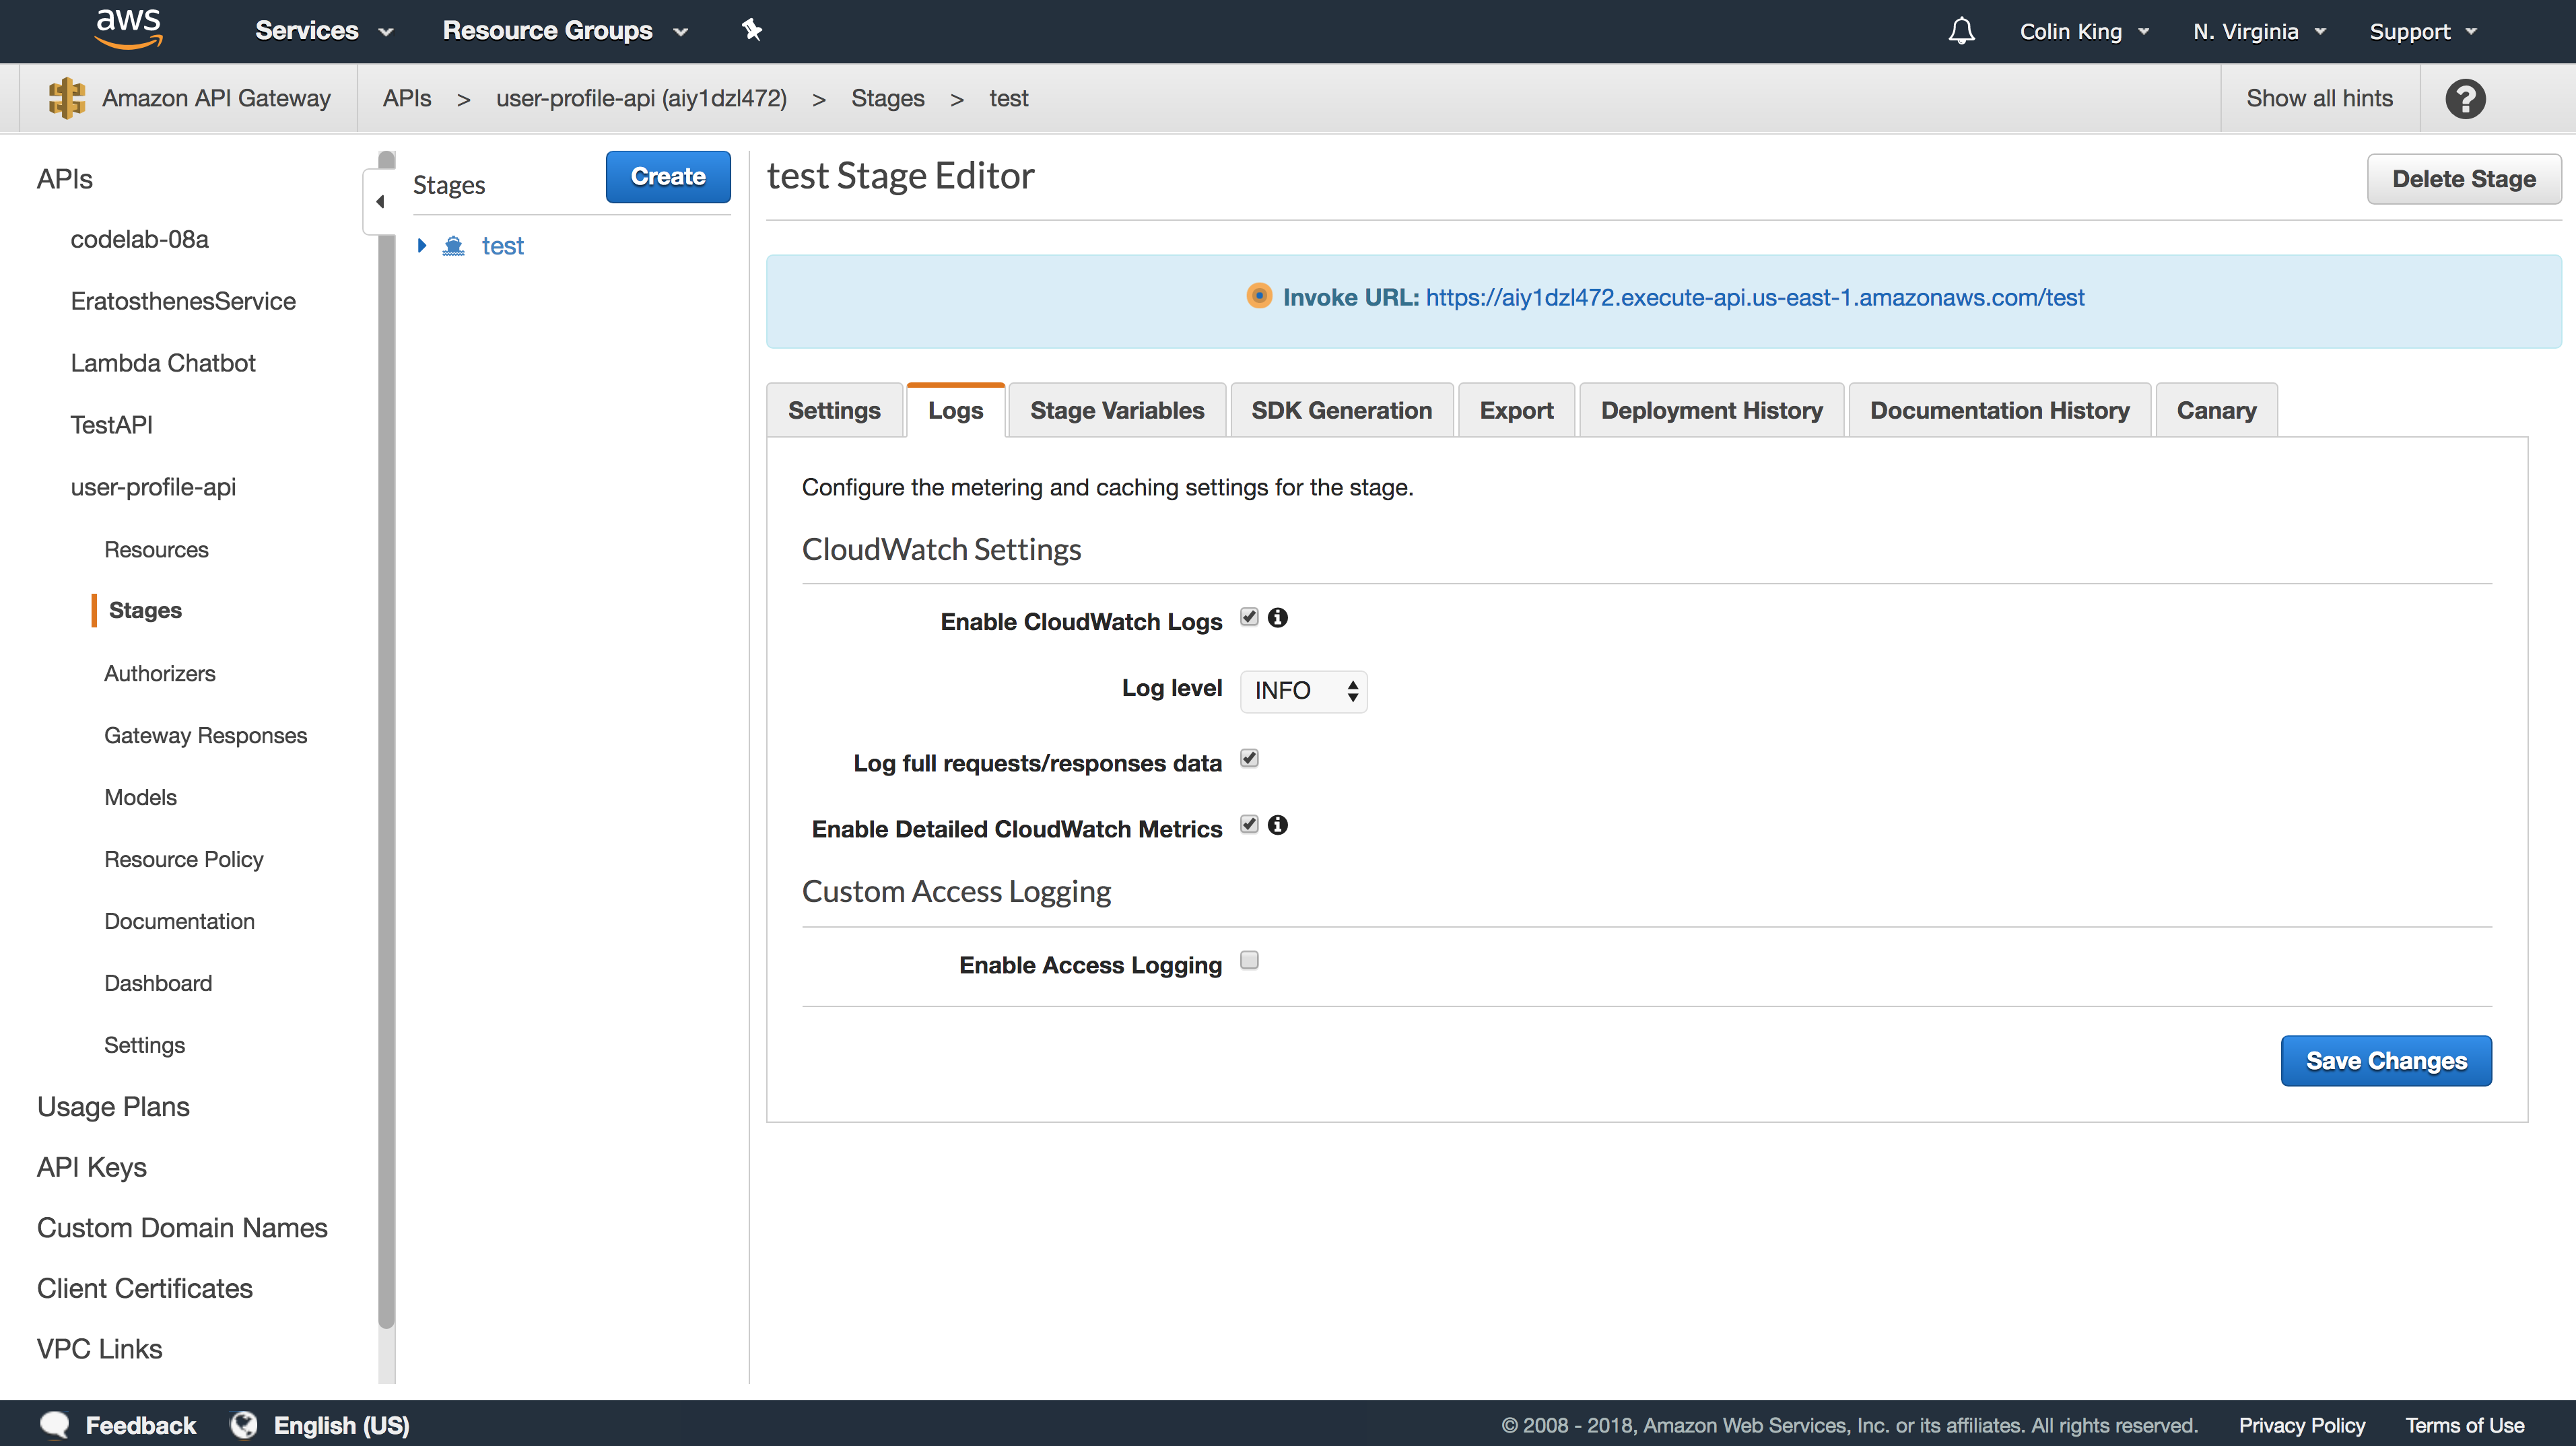
Task: Enable Access Logging checkbox
Action: (x=1249, y=961)
